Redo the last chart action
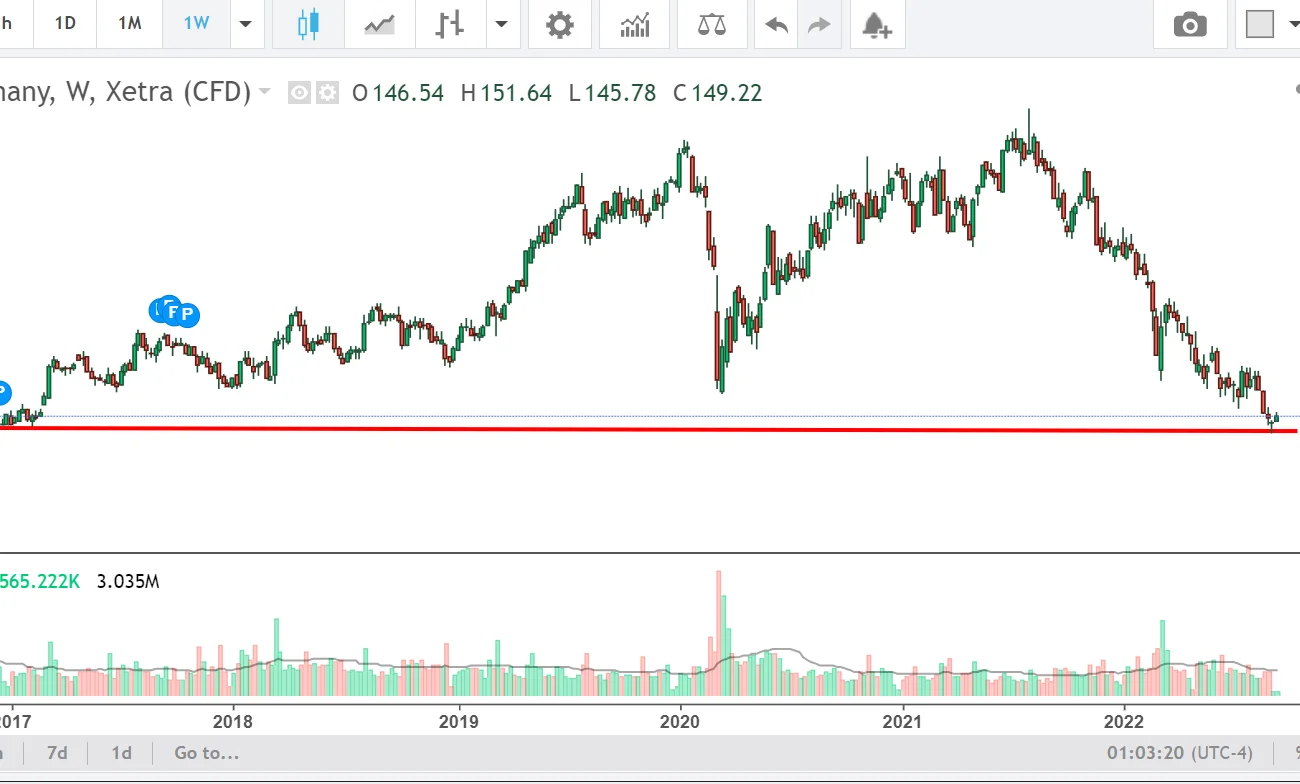1300x784 pixels. [819, 25]
